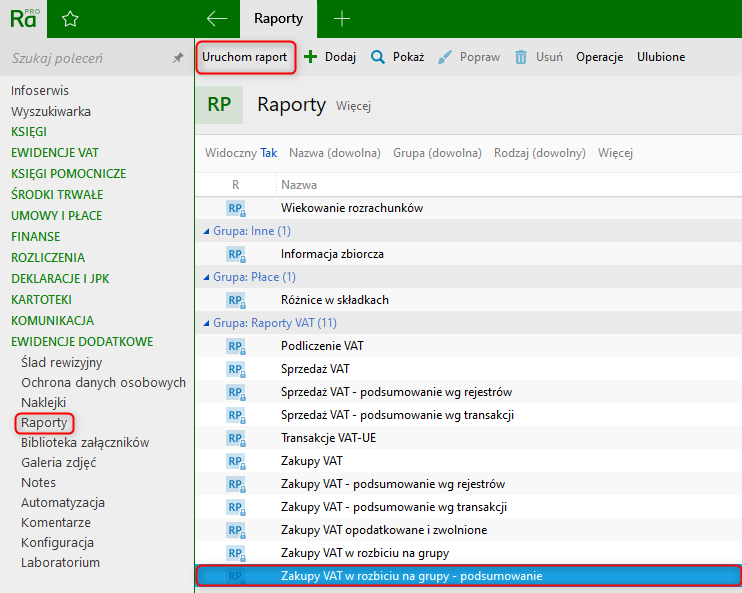Click the back arrow icon
This screenshot has width=742, height=593.
(216, 19)
